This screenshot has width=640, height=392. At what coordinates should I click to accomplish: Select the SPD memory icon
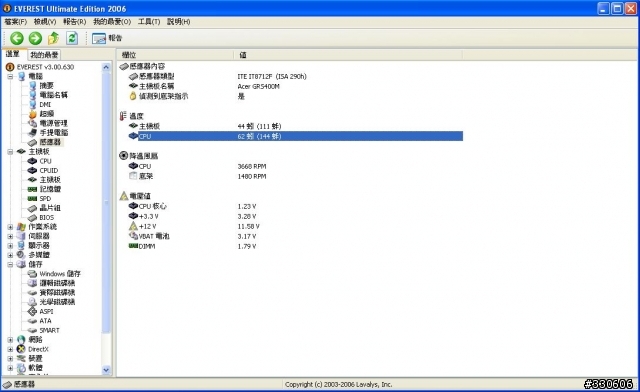tap(32, 198)
